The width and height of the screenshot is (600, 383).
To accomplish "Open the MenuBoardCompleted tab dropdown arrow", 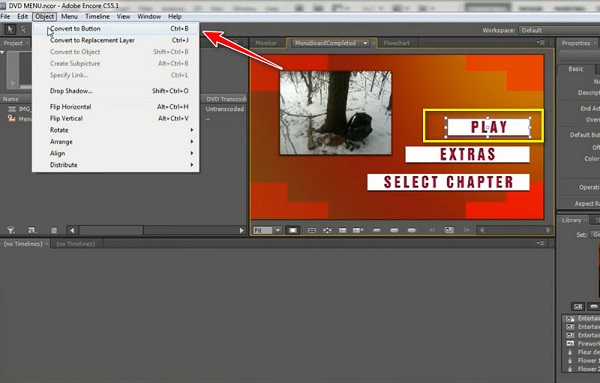I will [x=365, y=43].
